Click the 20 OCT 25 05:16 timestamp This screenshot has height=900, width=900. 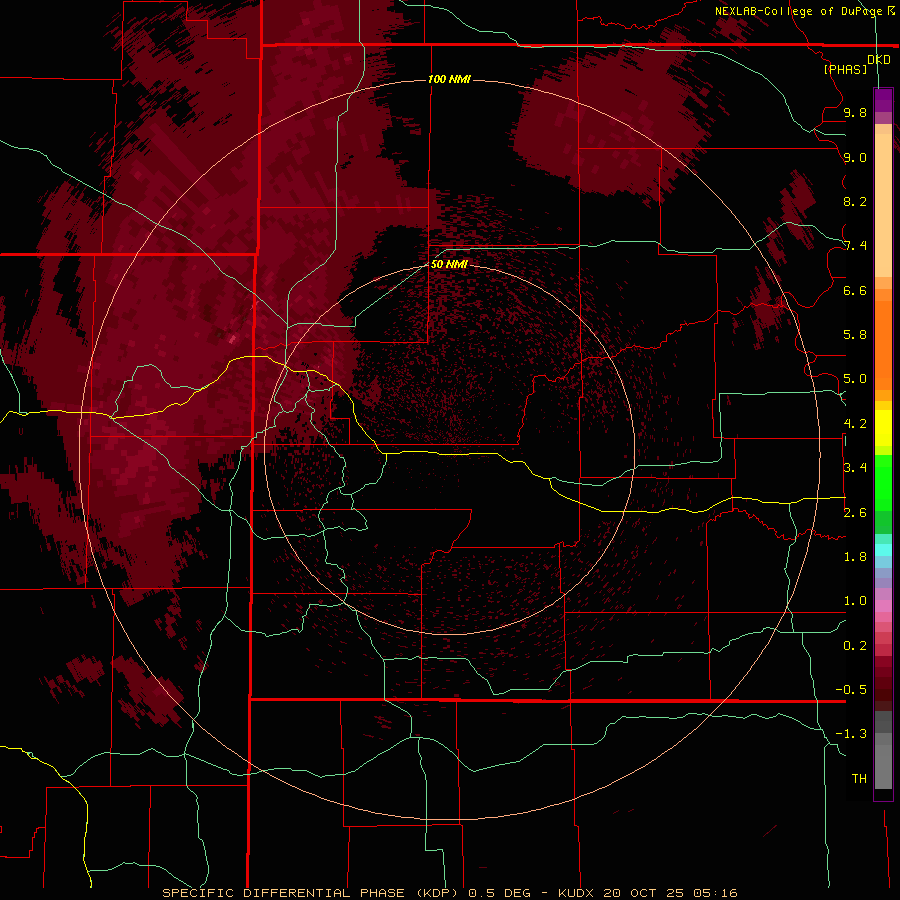tap(670, 893)
